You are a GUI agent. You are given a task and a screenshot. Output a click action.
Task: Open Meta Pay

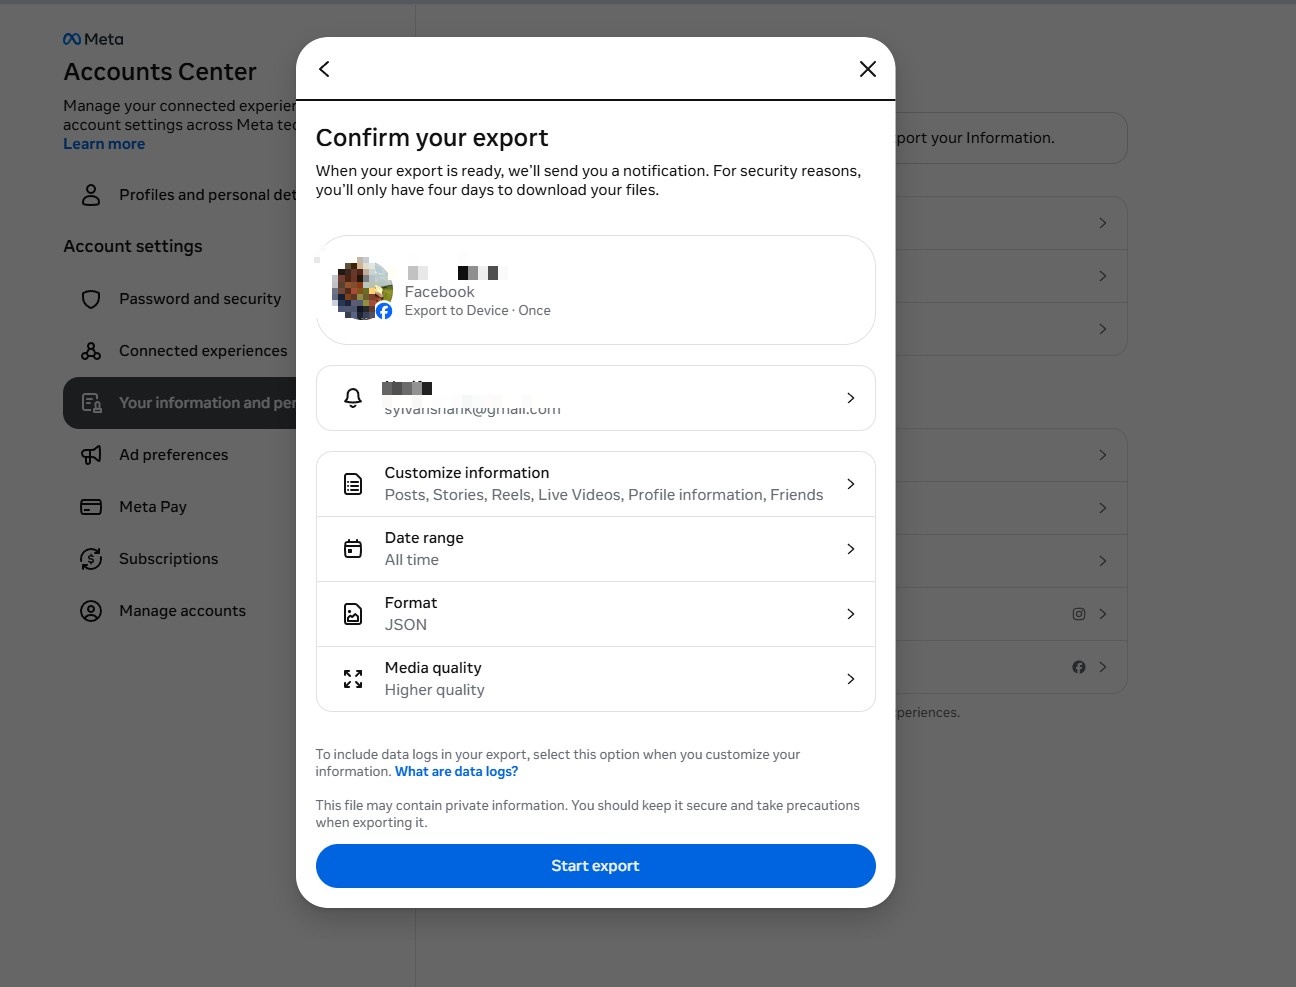[180, 507]
